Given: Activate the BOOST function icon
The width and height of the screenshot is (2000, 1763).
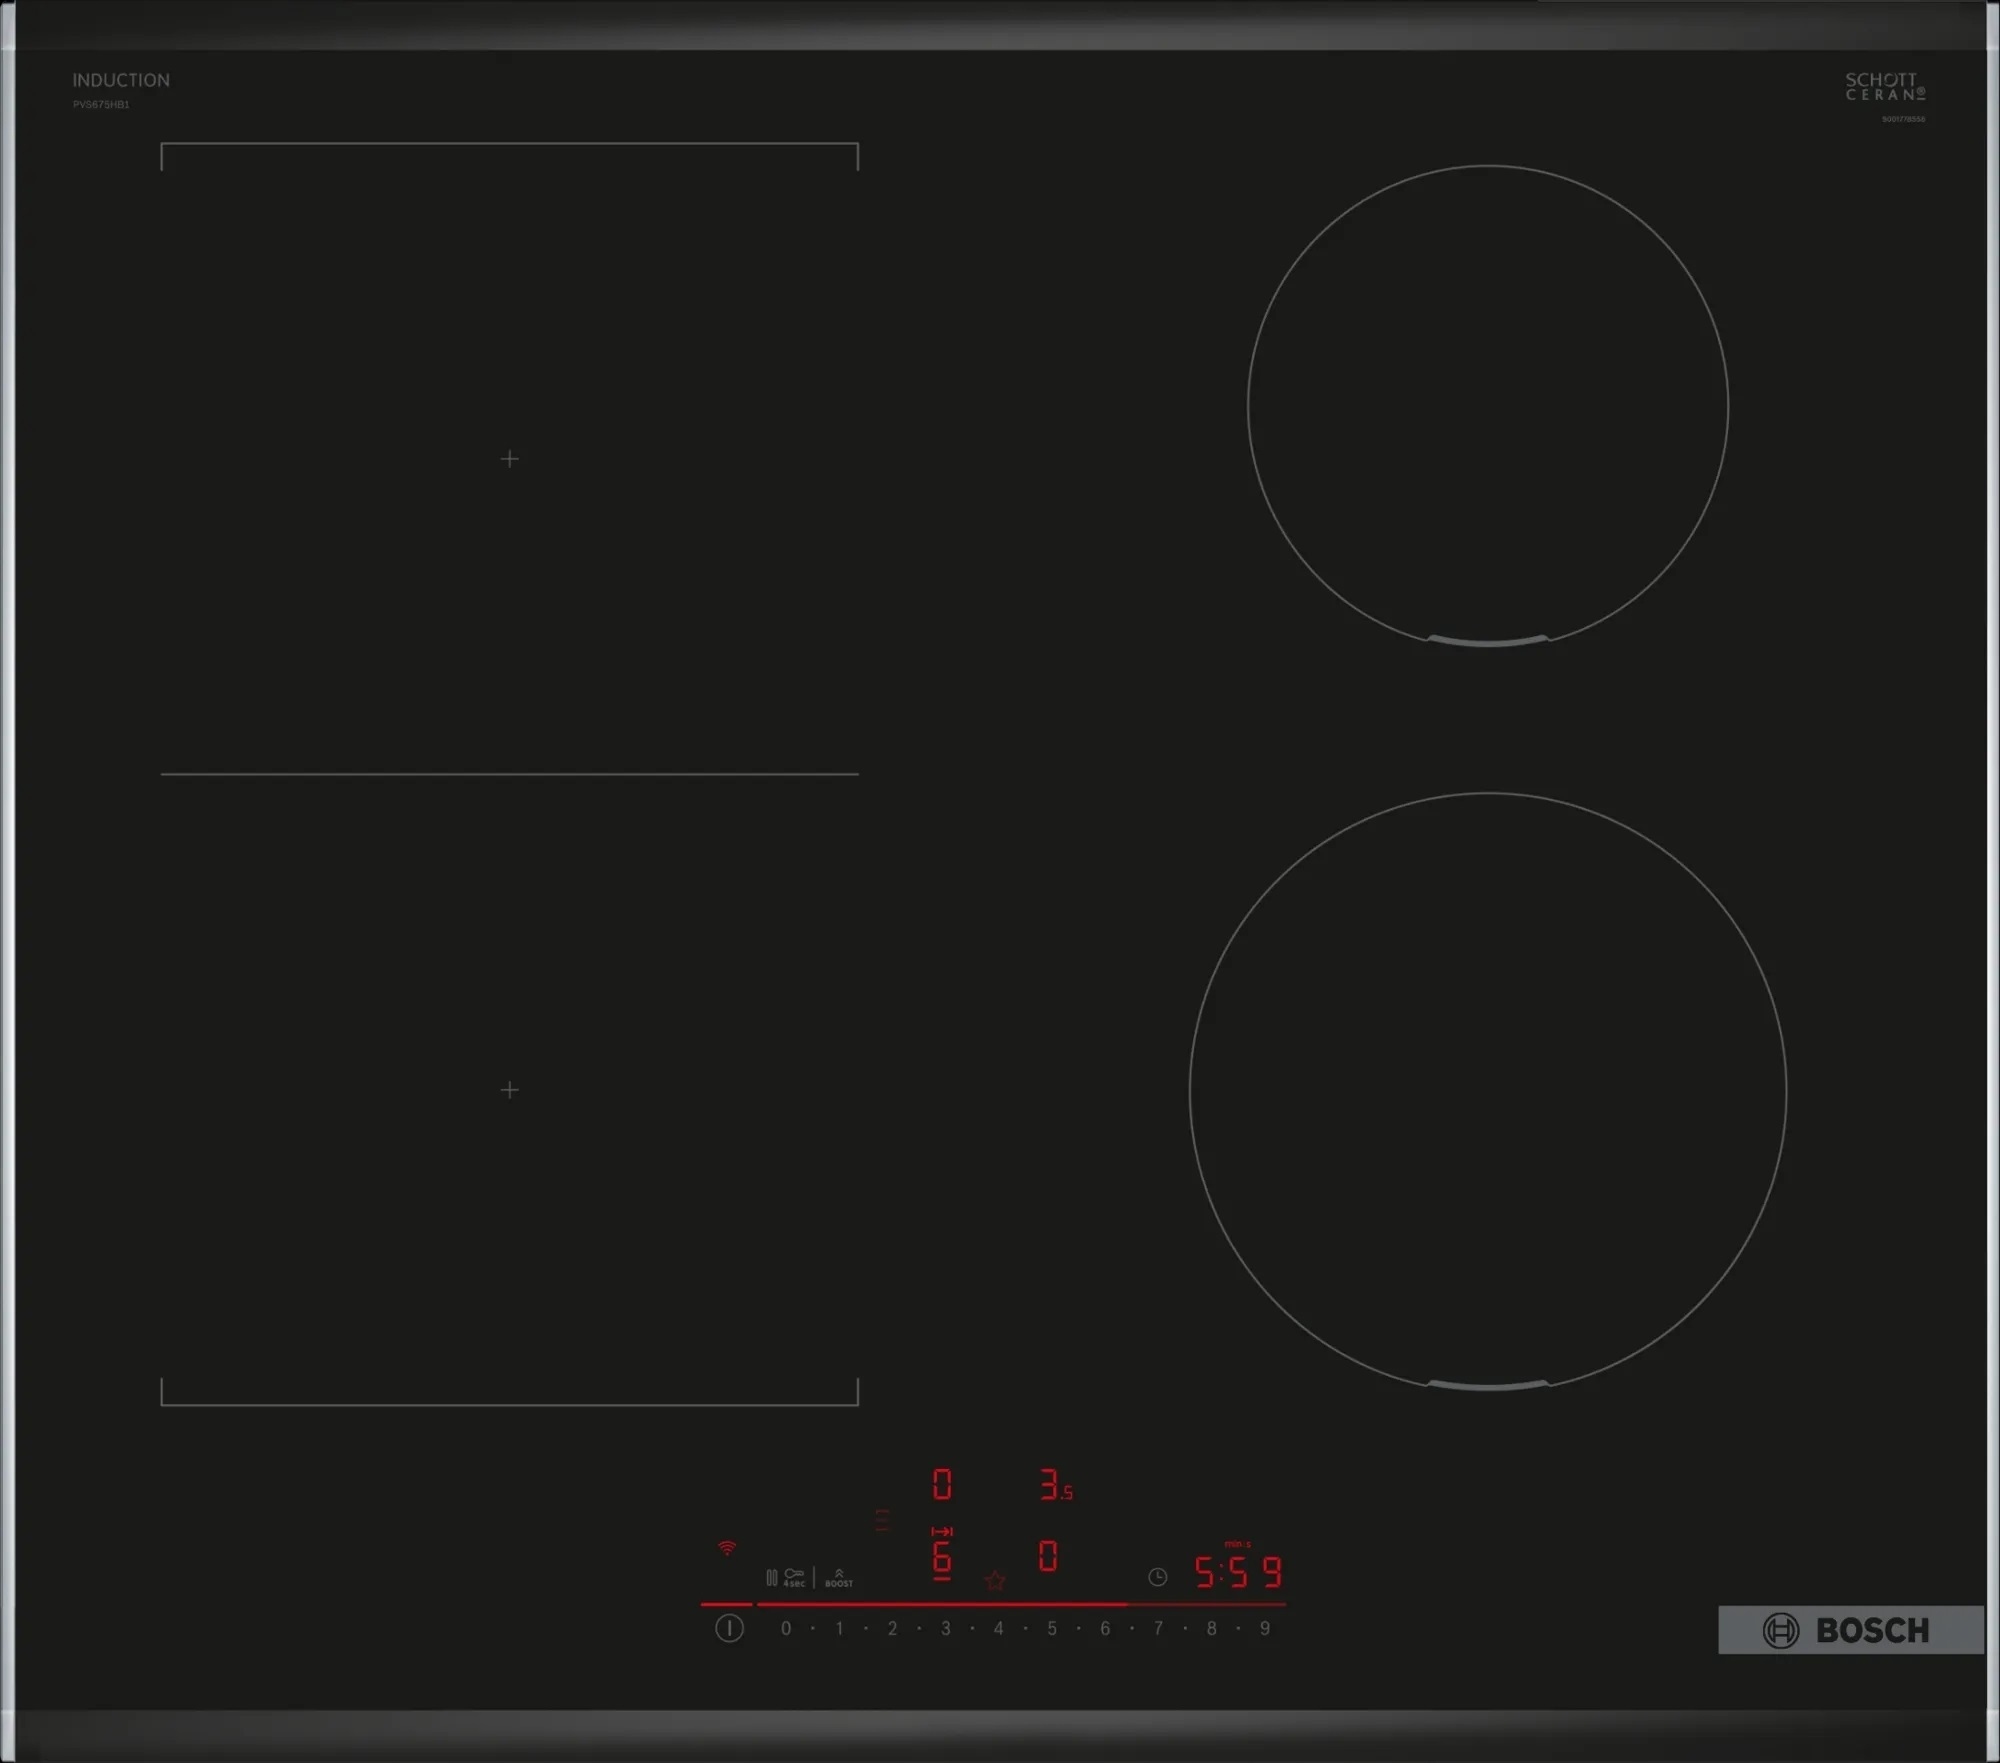Looking at the screenshot, I should (839, 1577).
